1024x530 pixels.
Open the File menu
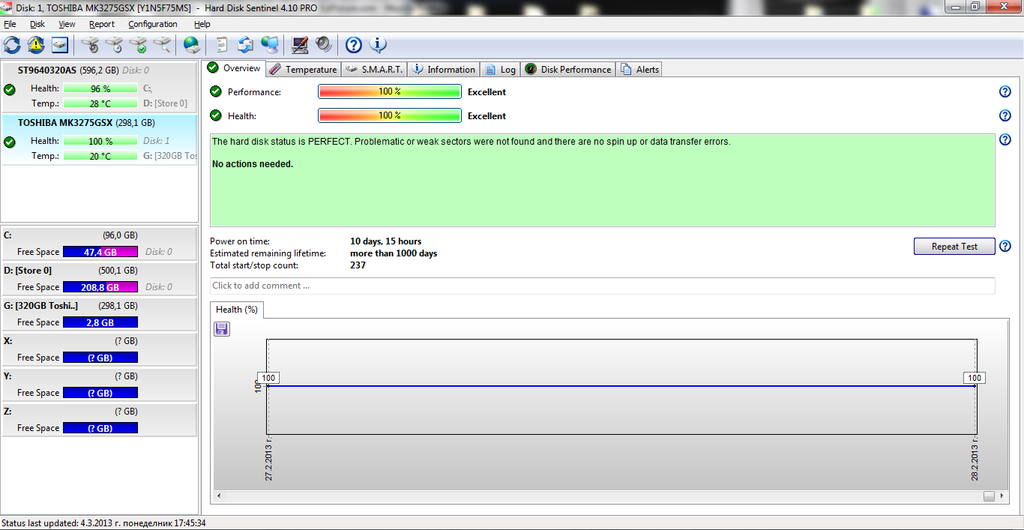[x=10, y=24]
